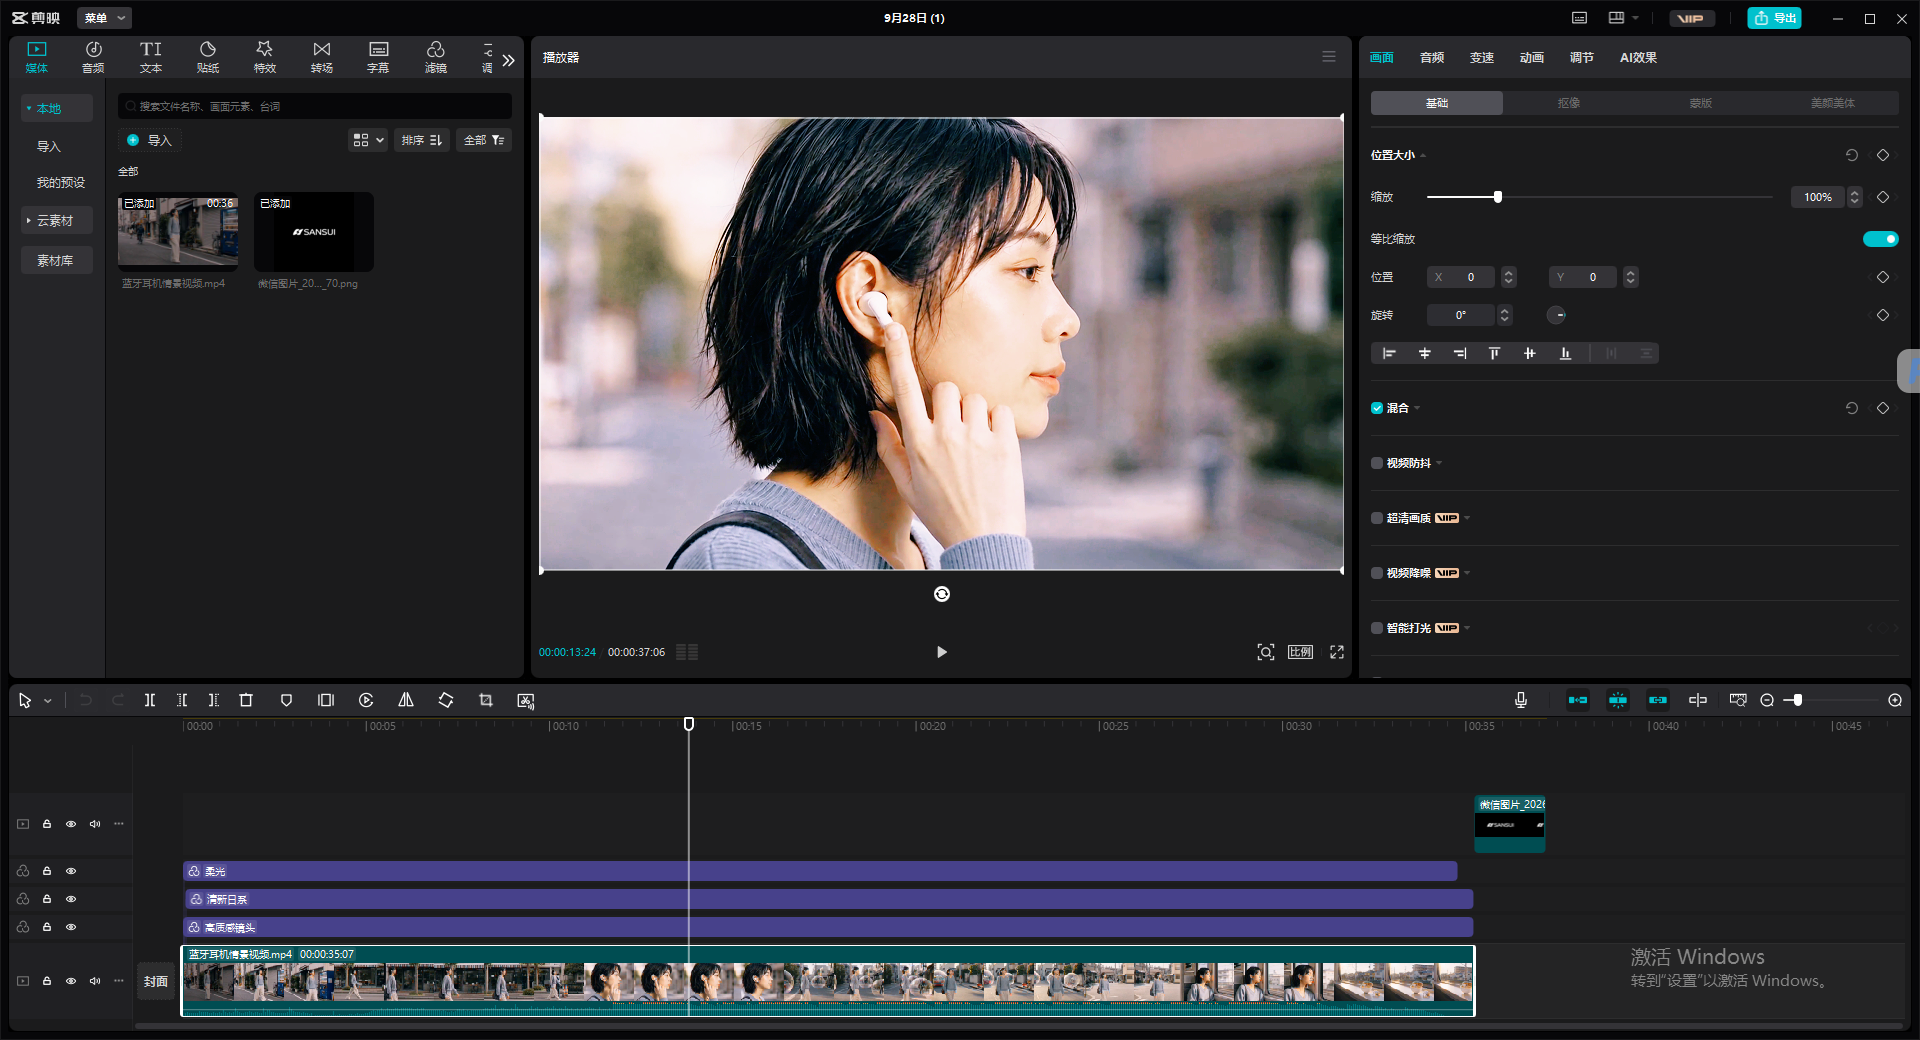Viewport: 1920px width, 1040px height.
Task: Switch to the 音频 properties tab
Action: (x=1432, y=58)
